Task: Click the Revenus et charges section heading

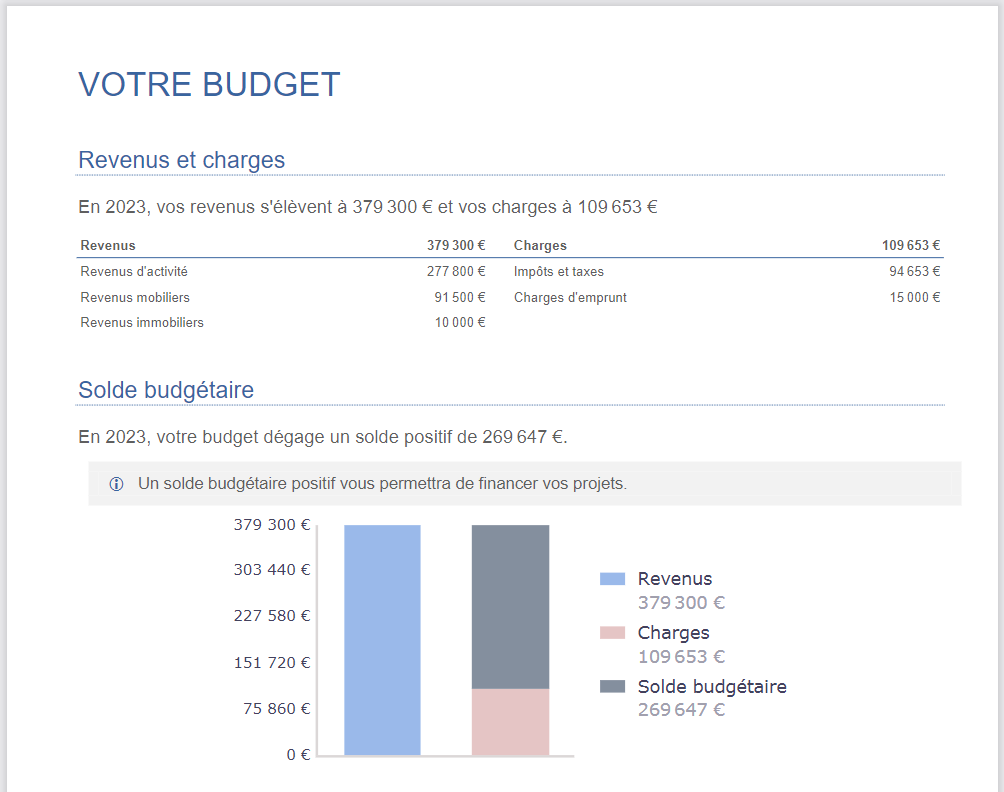Action: [x=181, y=160]
